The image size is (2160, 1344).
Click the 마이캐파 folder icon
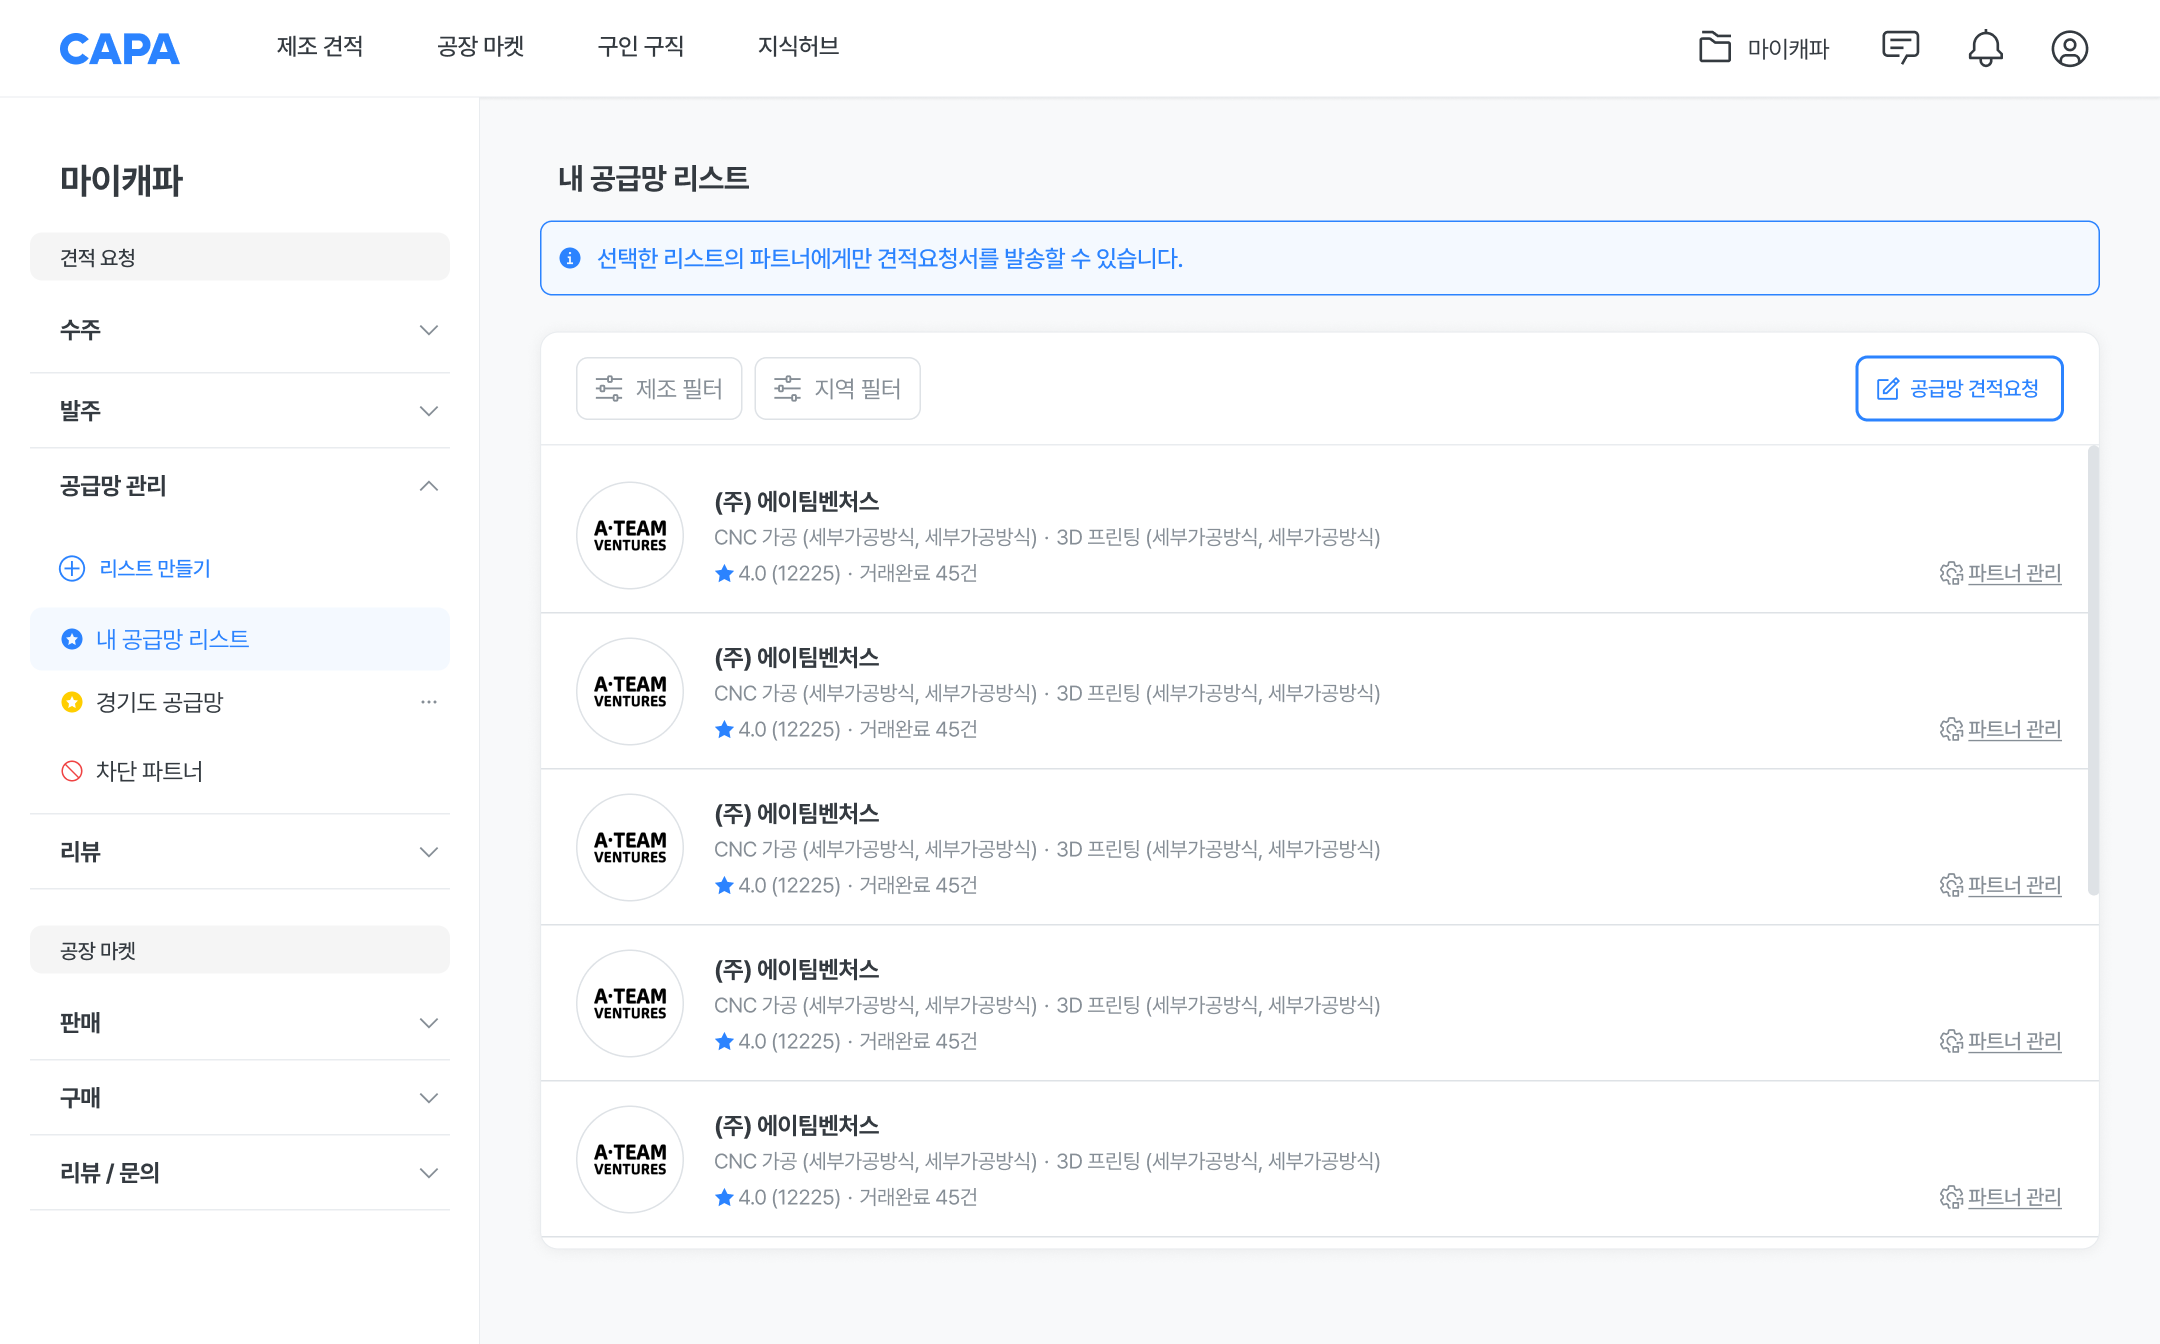pos(1714,47)
